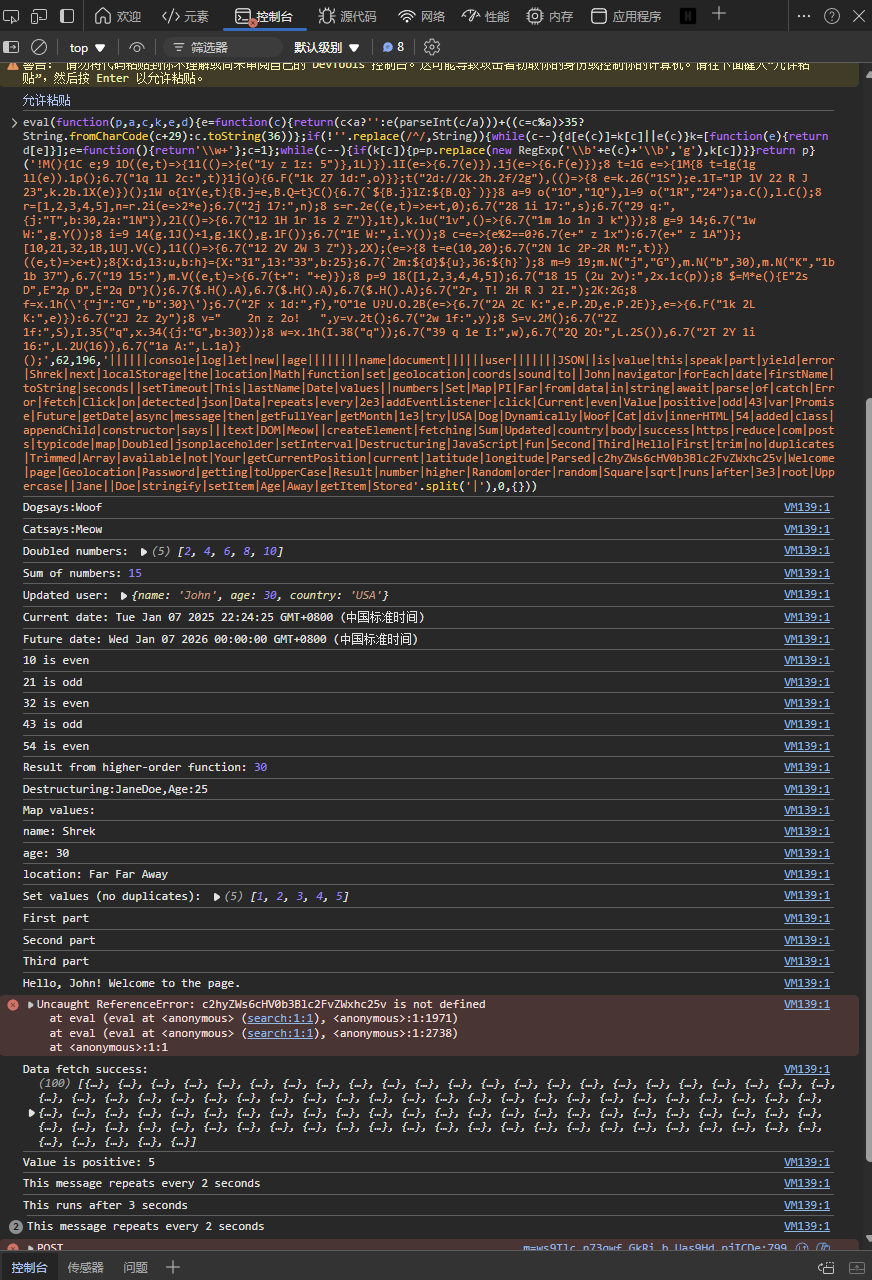The width and height of the screenshot is (872, 1280).
Task: Toggle live expression eye icon
Action: point(137,47)
